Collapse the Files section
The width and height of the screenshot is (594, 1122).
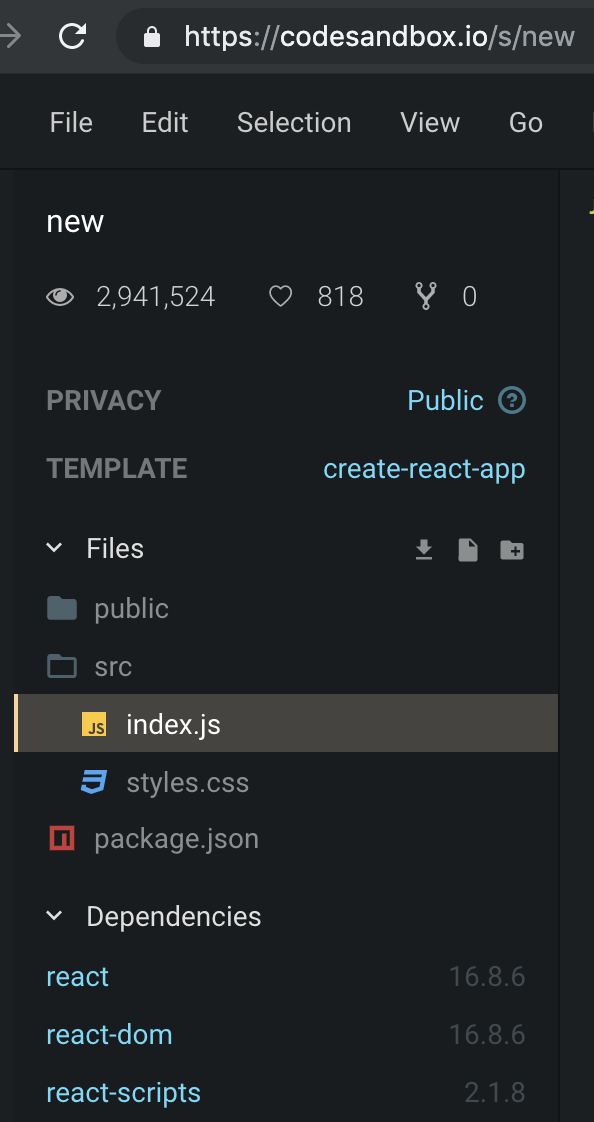tap(54, 548)
